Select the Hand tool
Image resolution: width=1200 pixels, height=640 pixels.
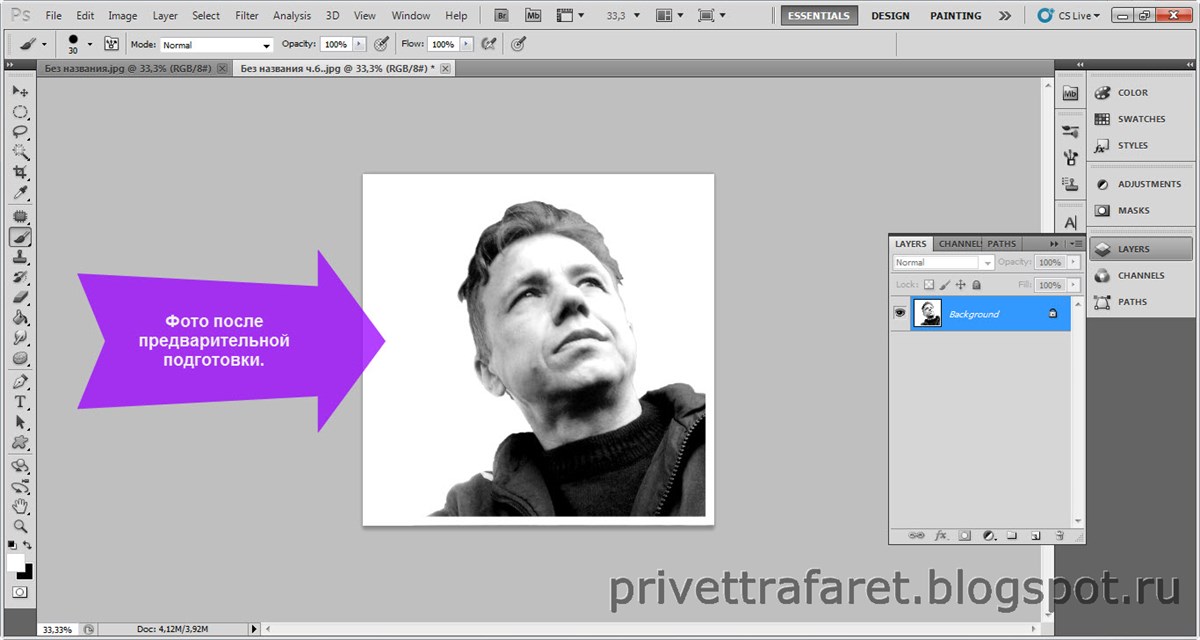point(20,506)
